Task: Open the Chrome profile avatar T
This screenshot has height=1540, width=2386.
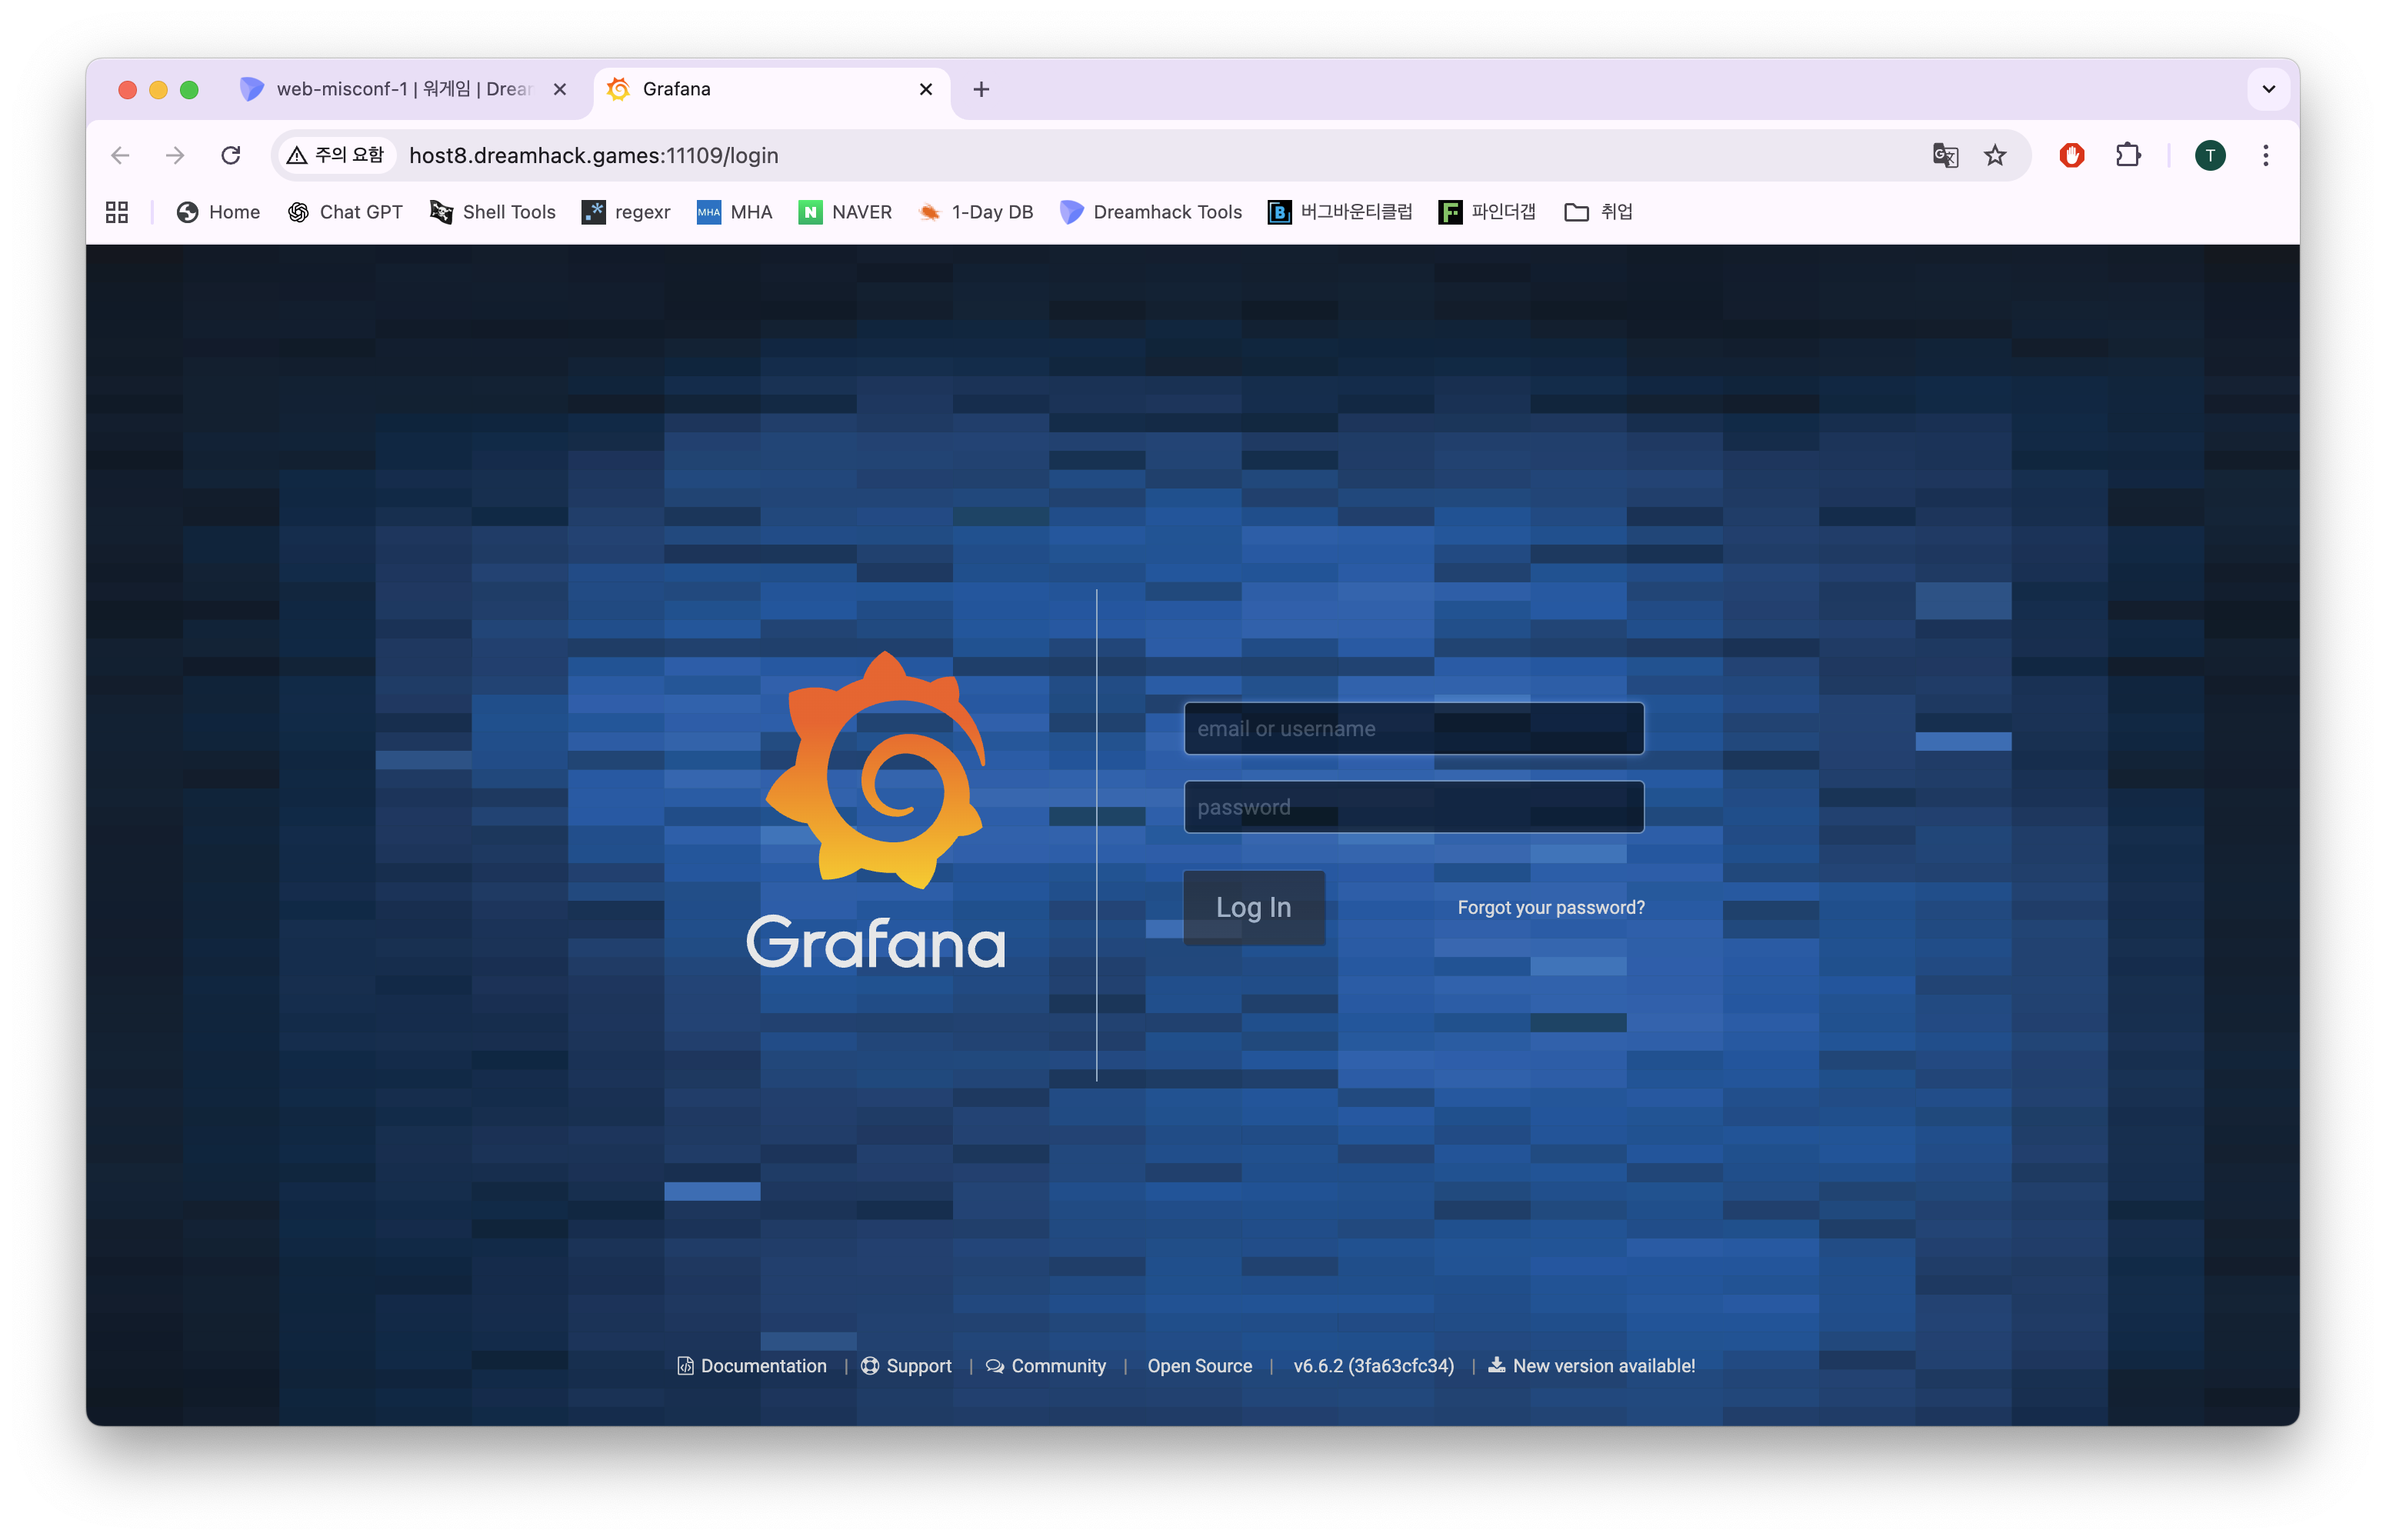Action: coord(2210,155)
